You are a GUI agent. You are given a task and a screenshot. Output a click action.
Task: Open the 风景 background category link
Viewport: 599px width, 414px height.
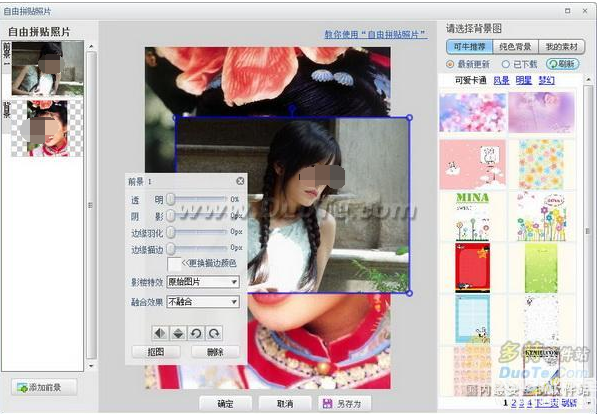coord(501,80)
